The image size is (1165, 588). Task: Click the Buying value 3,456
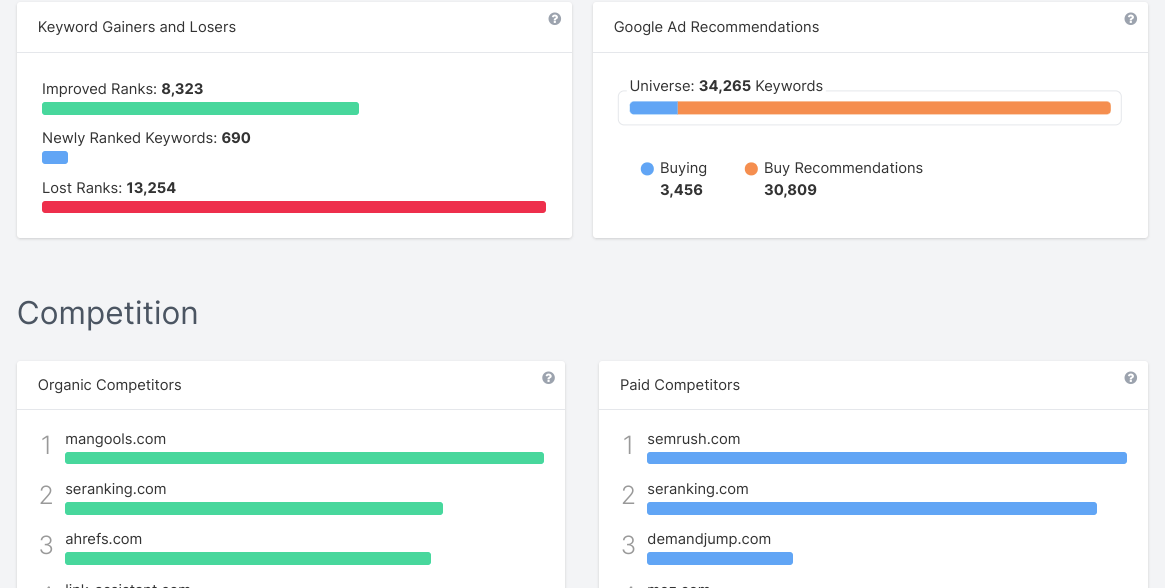(681, 190)
